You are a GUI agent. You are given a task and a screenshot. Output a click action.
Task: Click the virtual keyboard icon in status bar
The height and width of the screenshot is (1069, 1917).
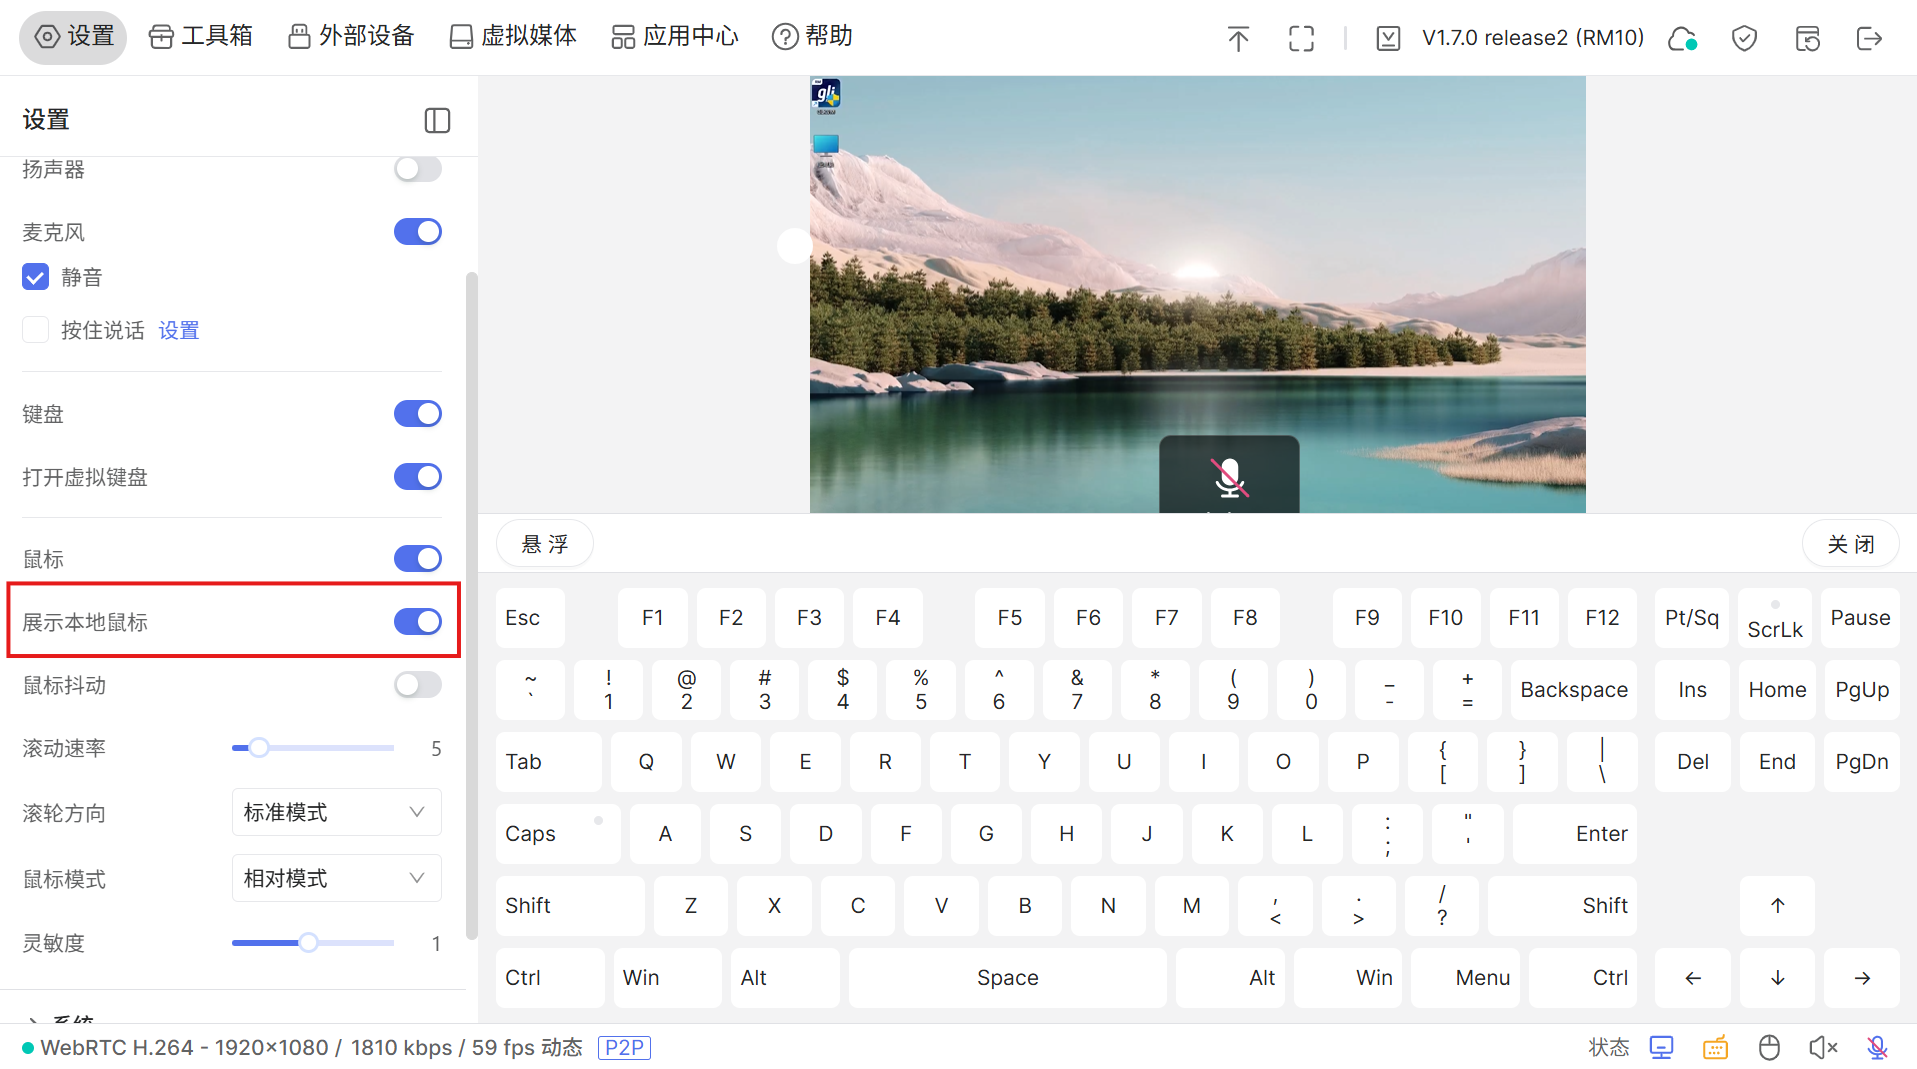pos(1715,1047)
